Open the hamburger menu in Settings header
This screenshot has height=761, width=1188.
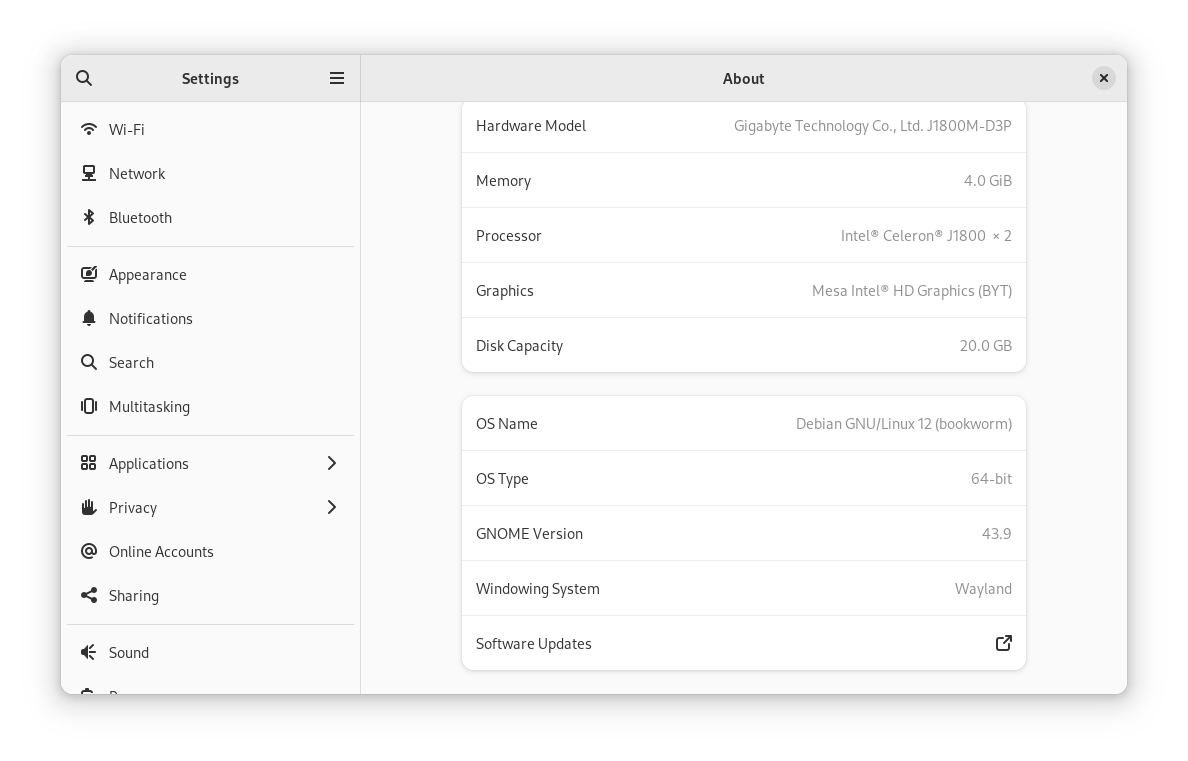click(x=336, y=78)
